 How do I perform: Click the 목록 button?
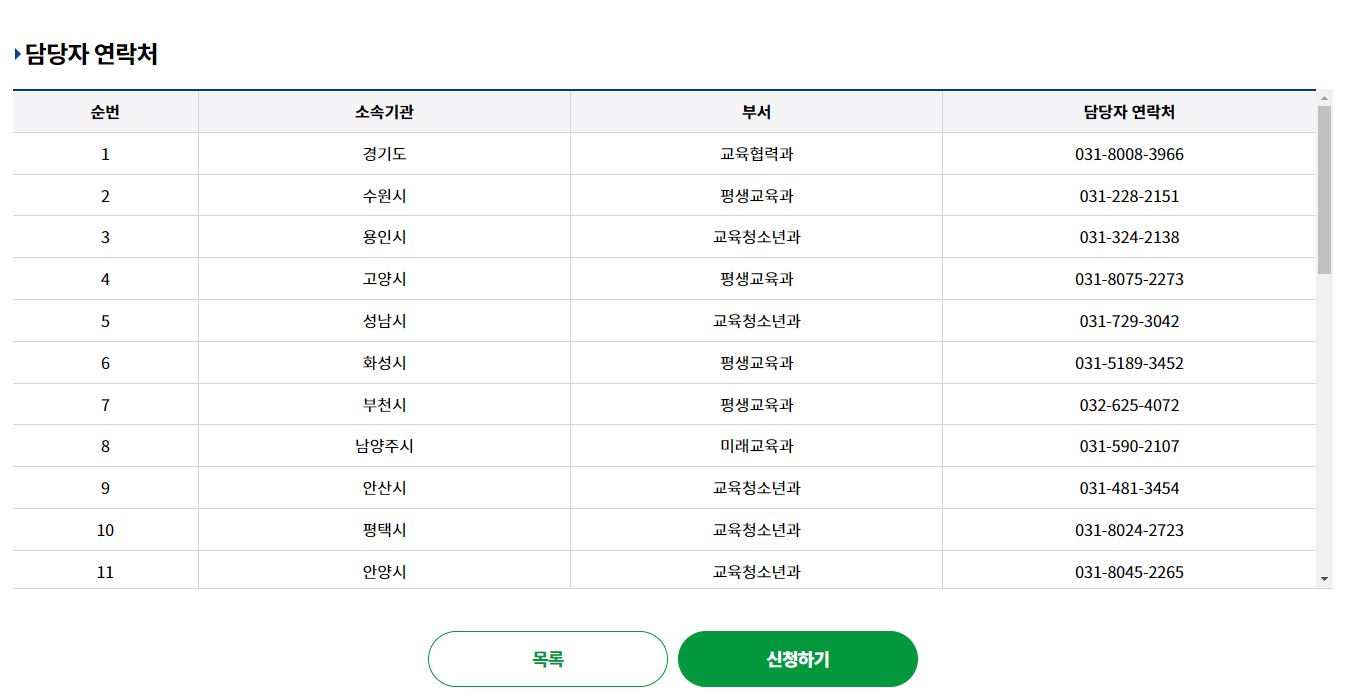pyautogui.click(x=548, y=658)
